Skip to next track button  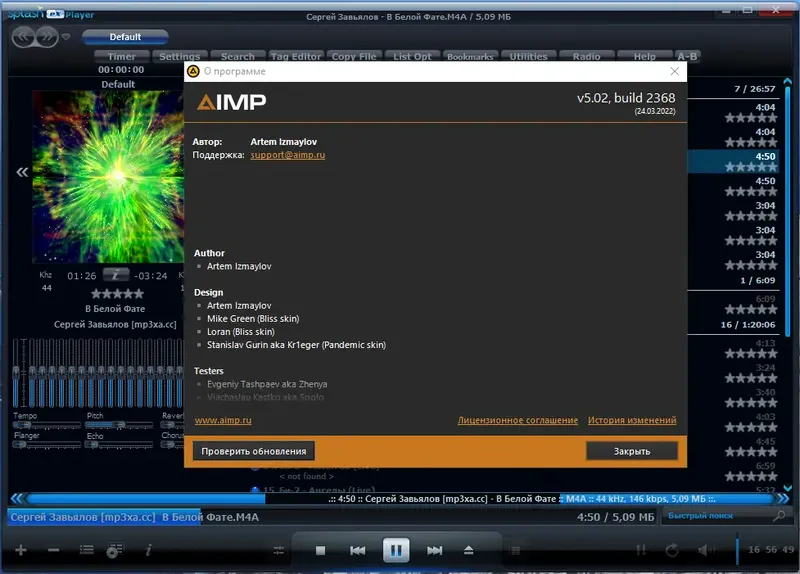434,550
